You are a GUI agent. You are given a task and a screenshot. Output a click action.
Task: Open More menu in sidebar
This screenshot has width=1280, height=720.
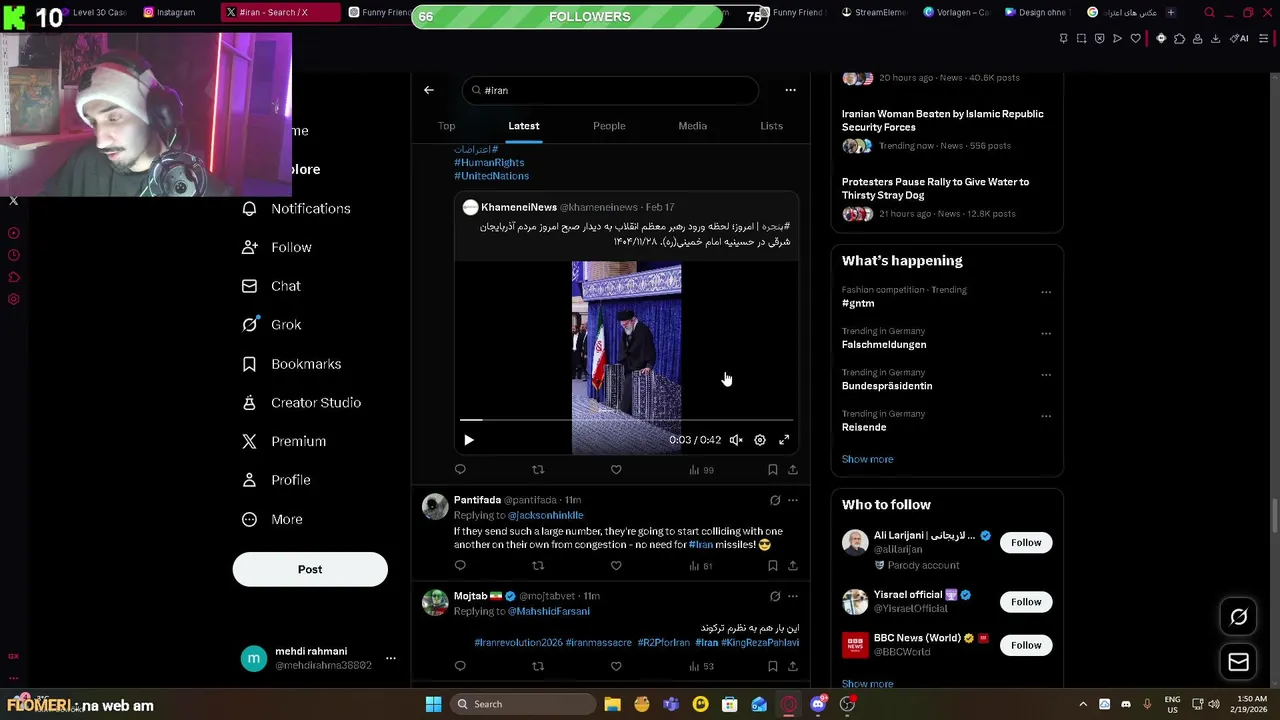tap(272, 519)
